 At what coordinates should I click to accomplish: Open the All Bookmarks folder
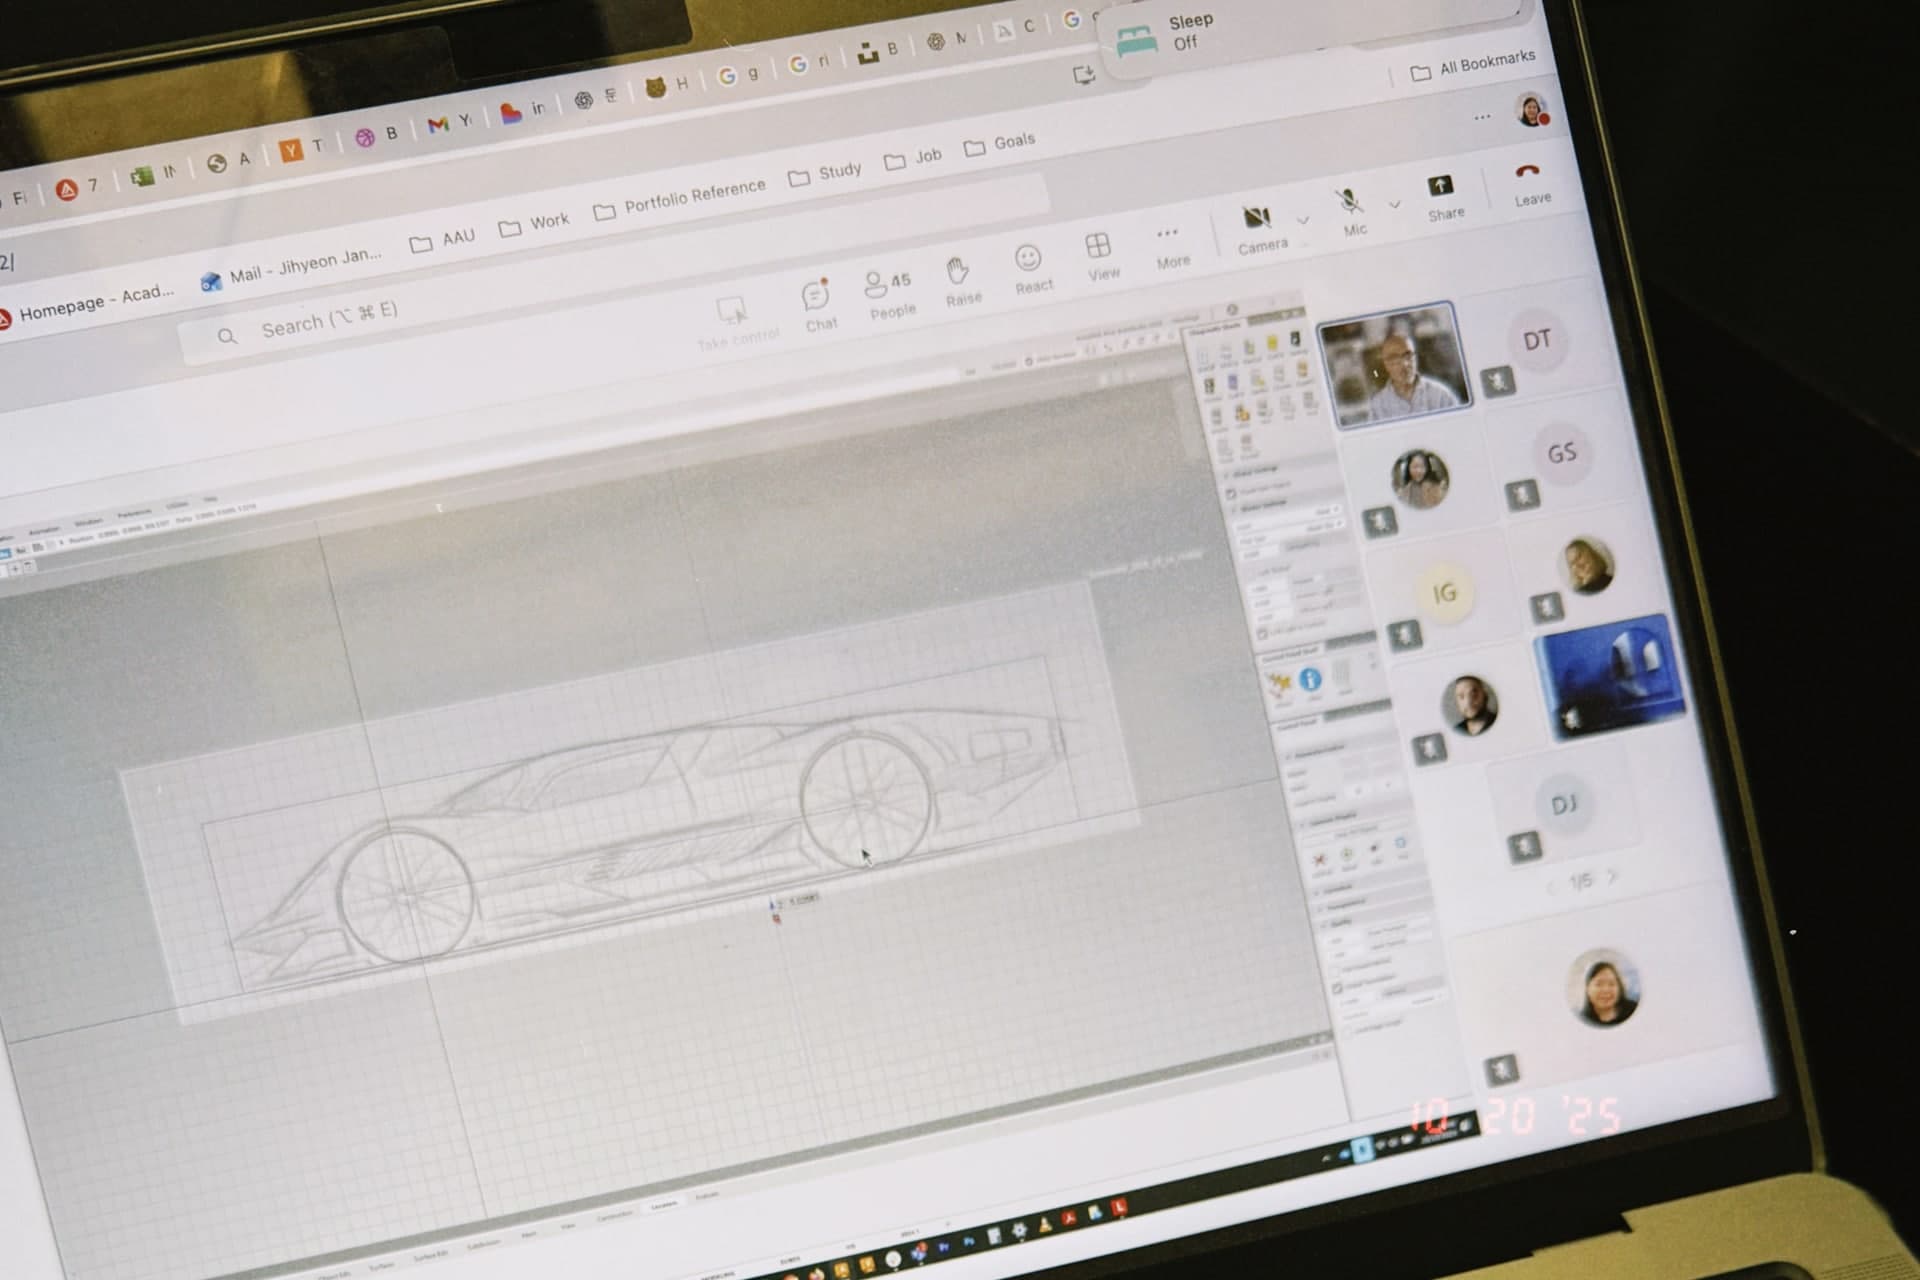tap(1472, 66)
